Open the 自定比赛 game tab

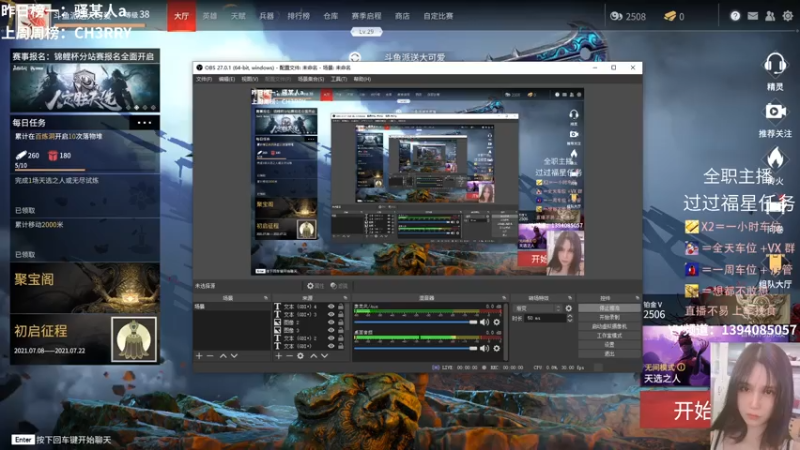point(438,16)
